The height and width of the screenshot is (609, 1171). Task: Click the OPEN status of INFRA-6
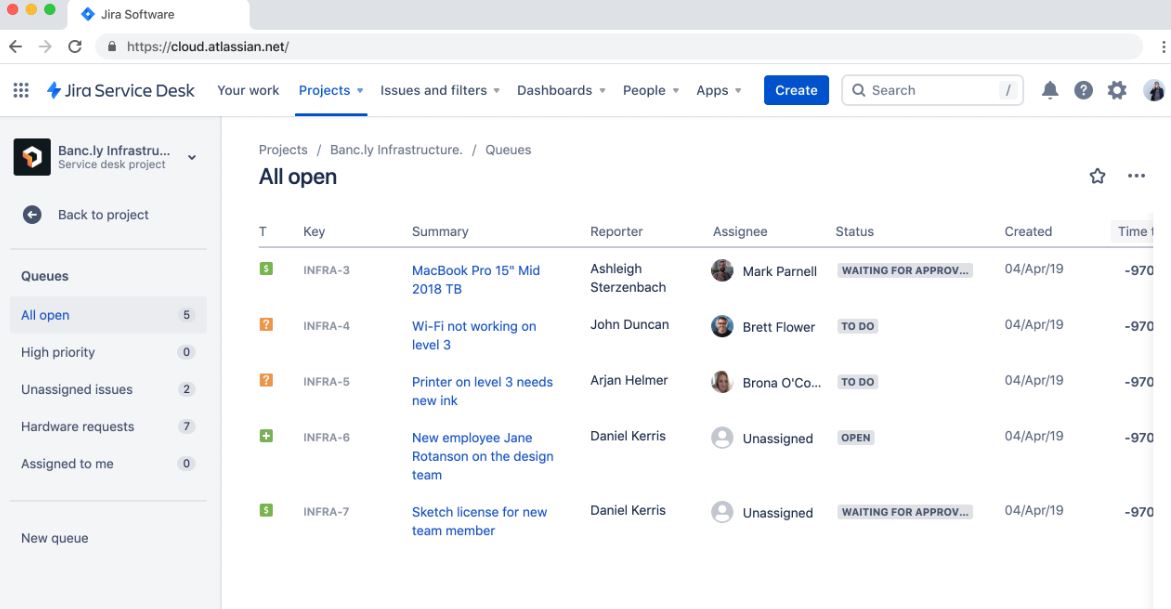(x=856, y=438)
